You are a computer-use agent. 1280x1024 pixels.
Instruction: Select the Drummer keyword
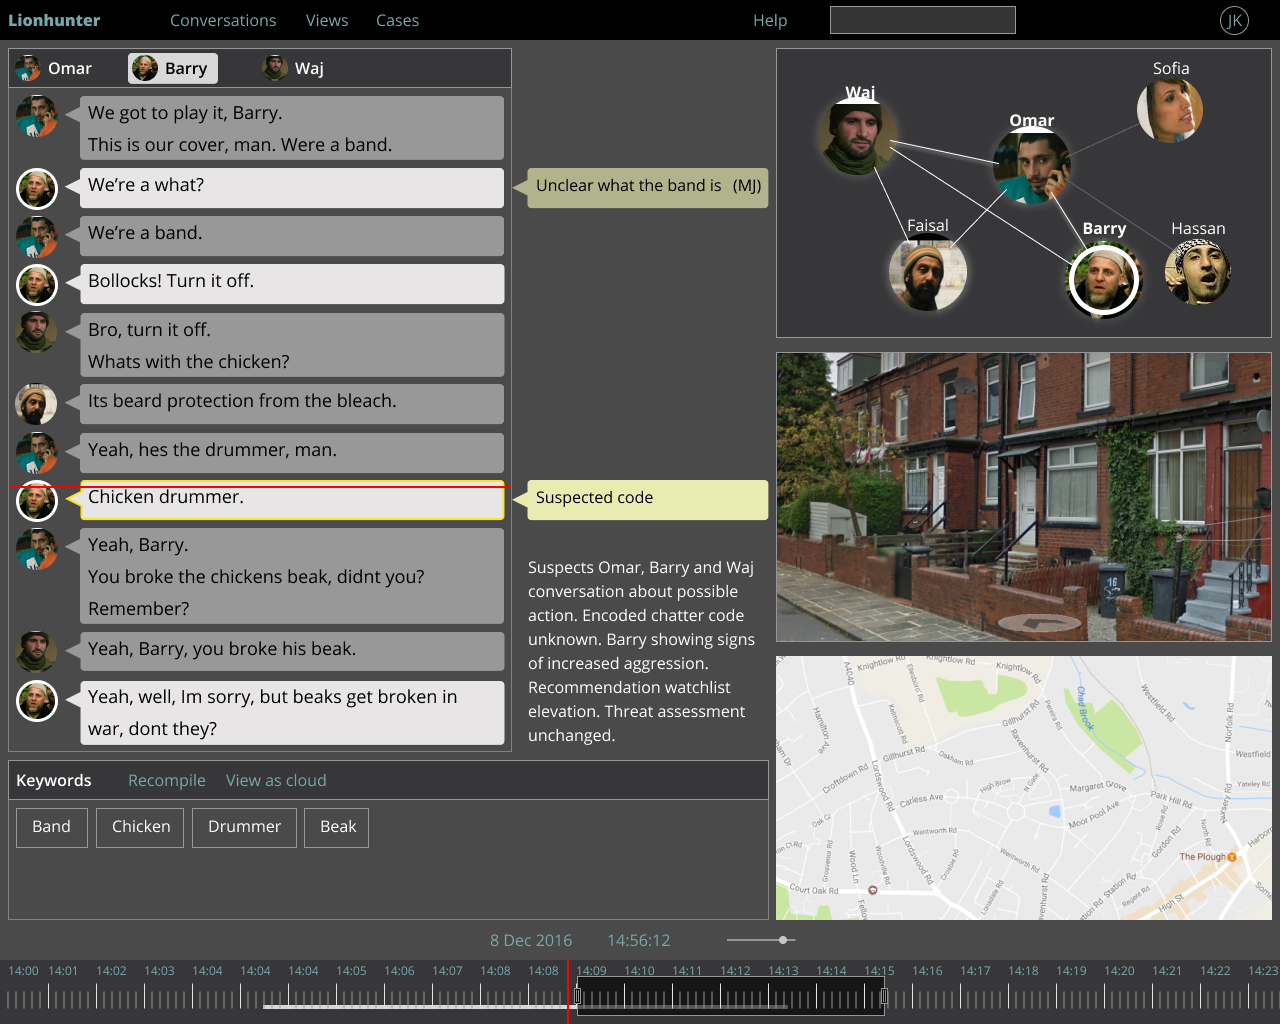click(244, 828)
